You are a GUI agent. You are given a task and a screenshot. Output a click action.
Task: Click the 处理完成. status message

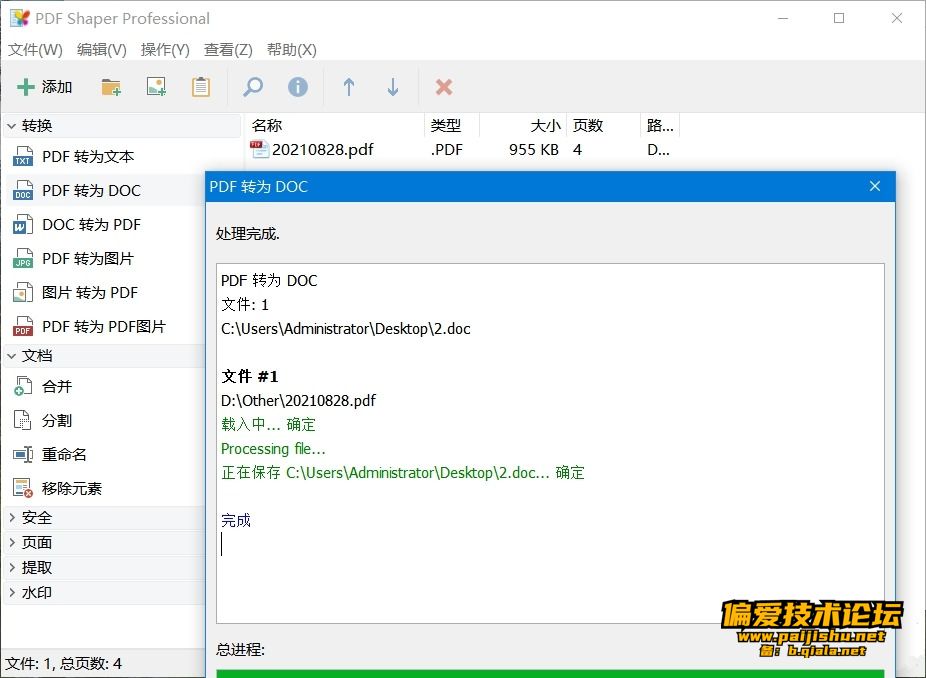point(248,234)
